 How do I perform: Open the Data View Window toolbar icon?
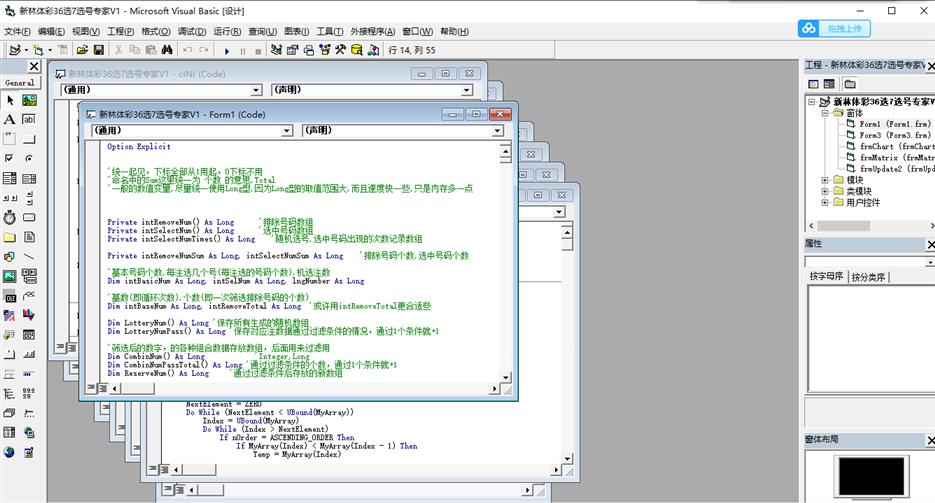(x=357, y=50)
